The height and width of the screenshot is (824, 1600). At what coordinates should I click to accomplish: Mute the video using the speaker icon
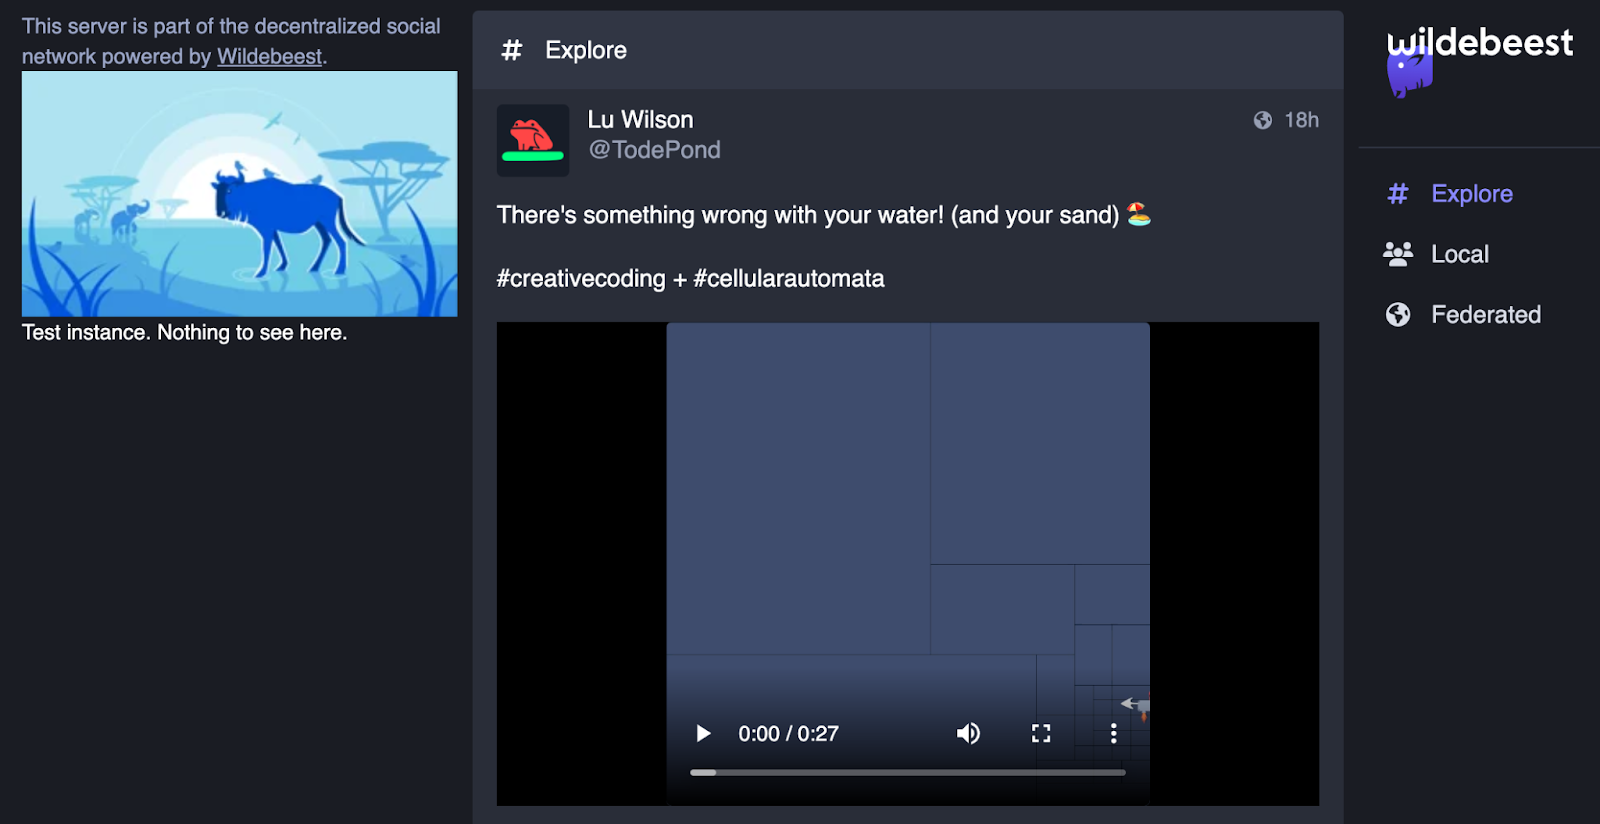[x=968, y=734]
